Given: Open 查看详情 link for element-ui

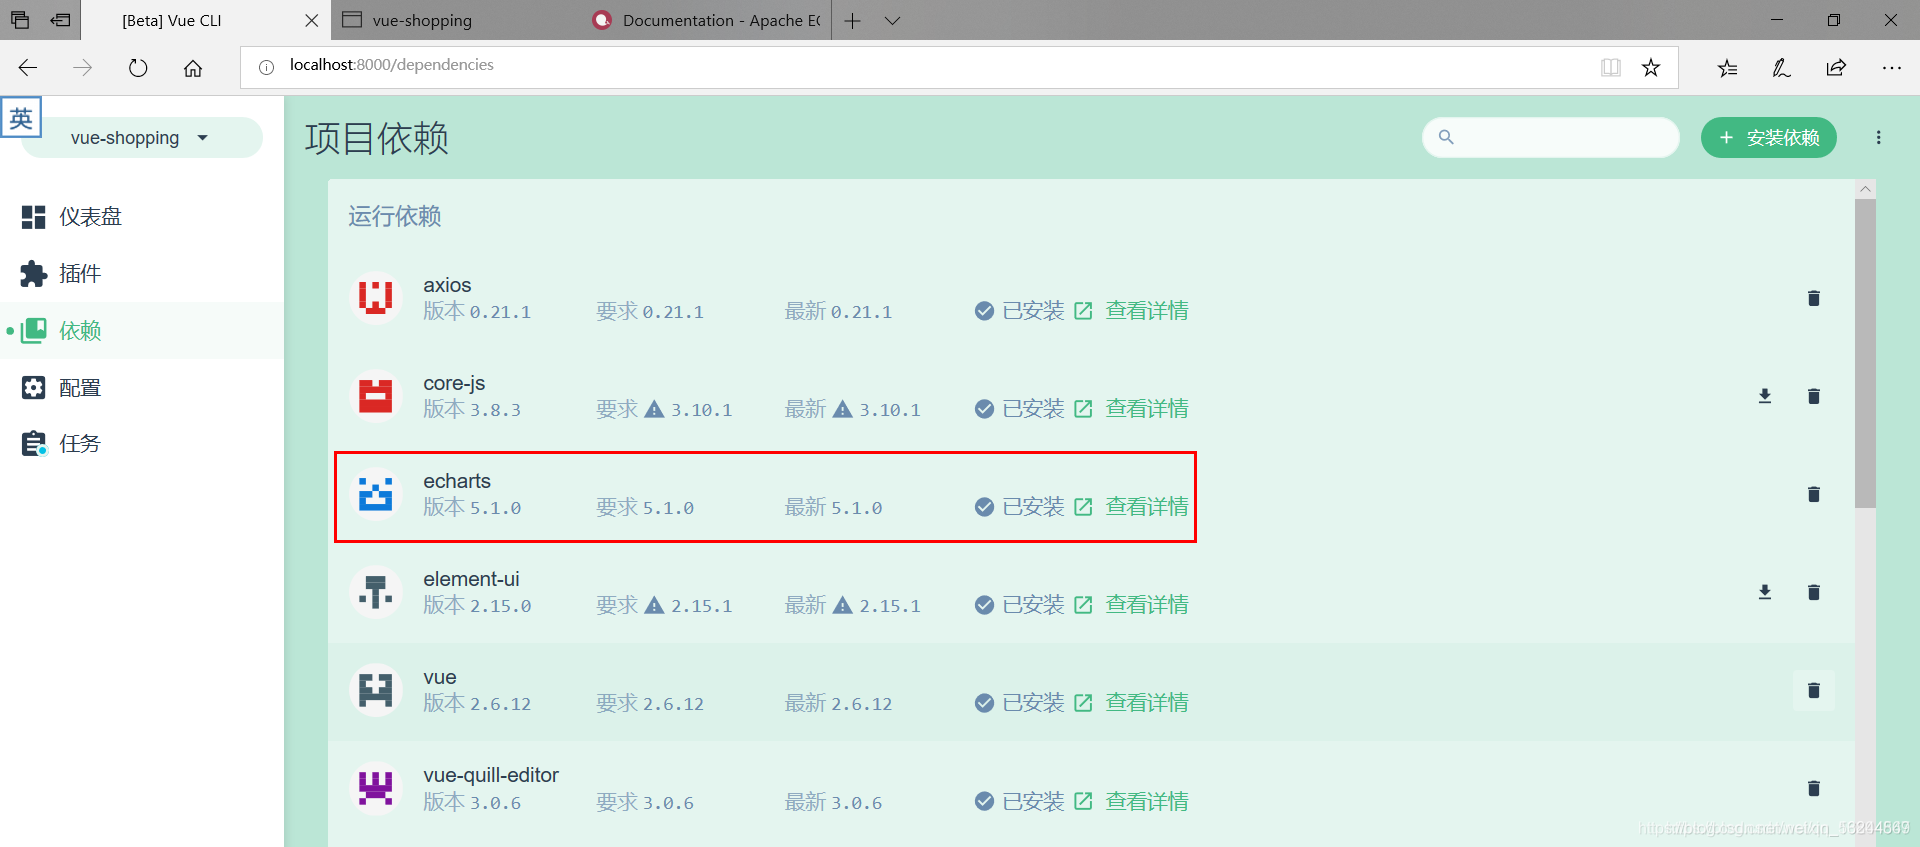Looking at the screenshot, I should pos(1146,605).
